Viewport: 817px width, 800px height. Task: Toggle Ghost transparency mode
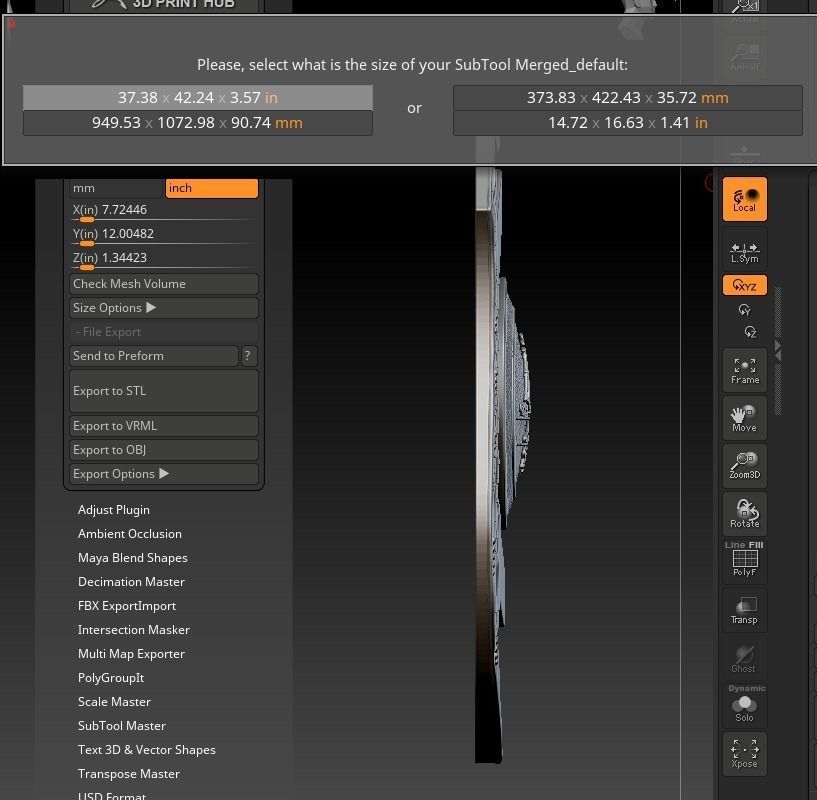(744, 658)
